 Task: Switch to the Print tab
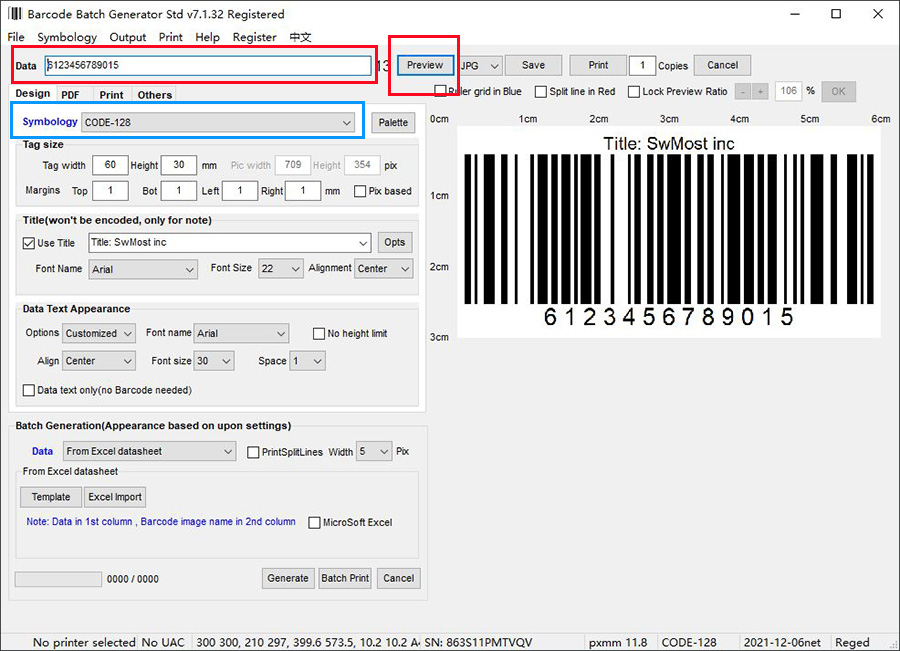tap(111, 95)
